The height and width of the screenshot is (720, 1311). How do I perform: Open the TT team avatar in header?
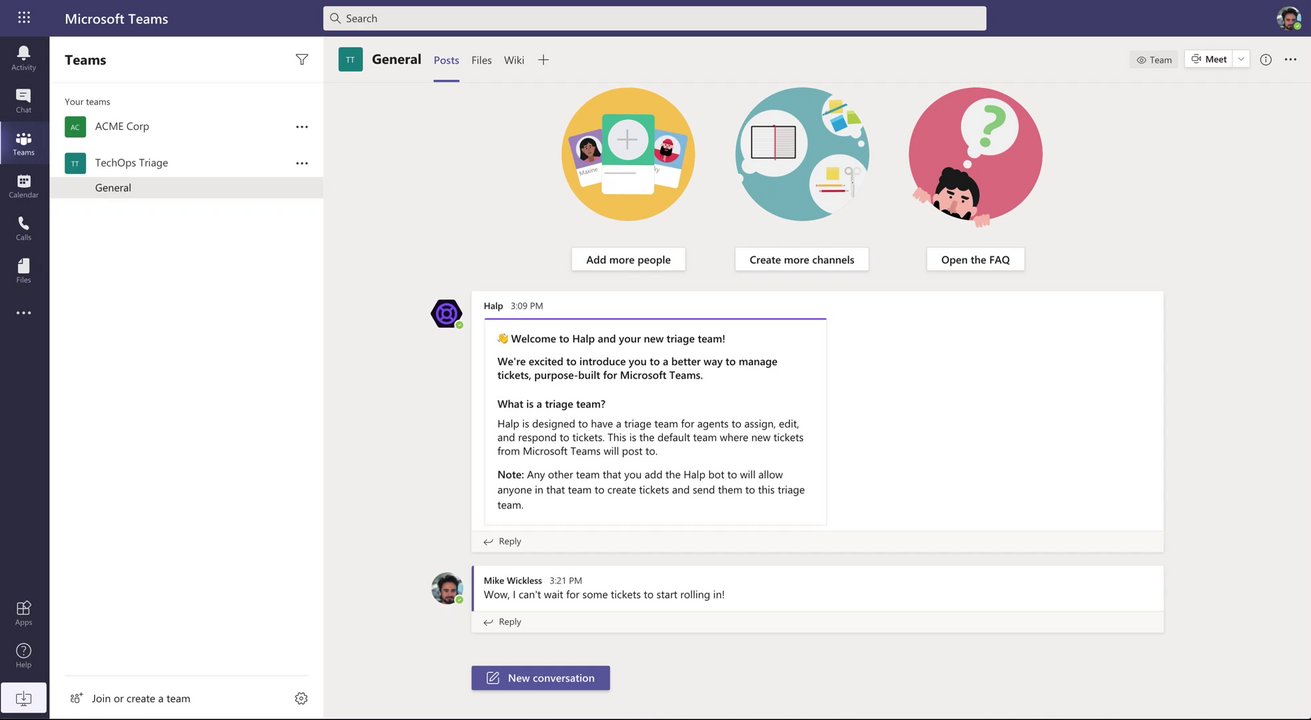point(350,60)
